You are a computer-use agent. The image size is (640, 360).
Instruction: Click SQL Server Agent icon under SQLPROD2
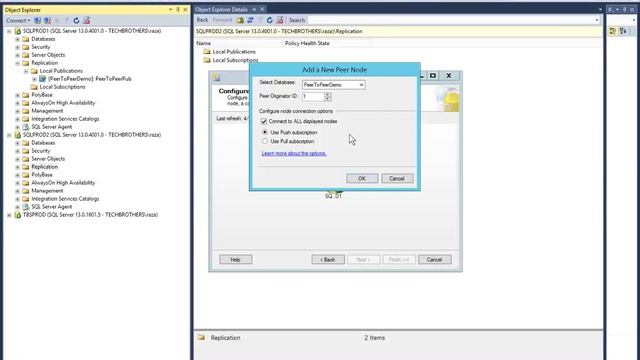(x=26, y=207)
